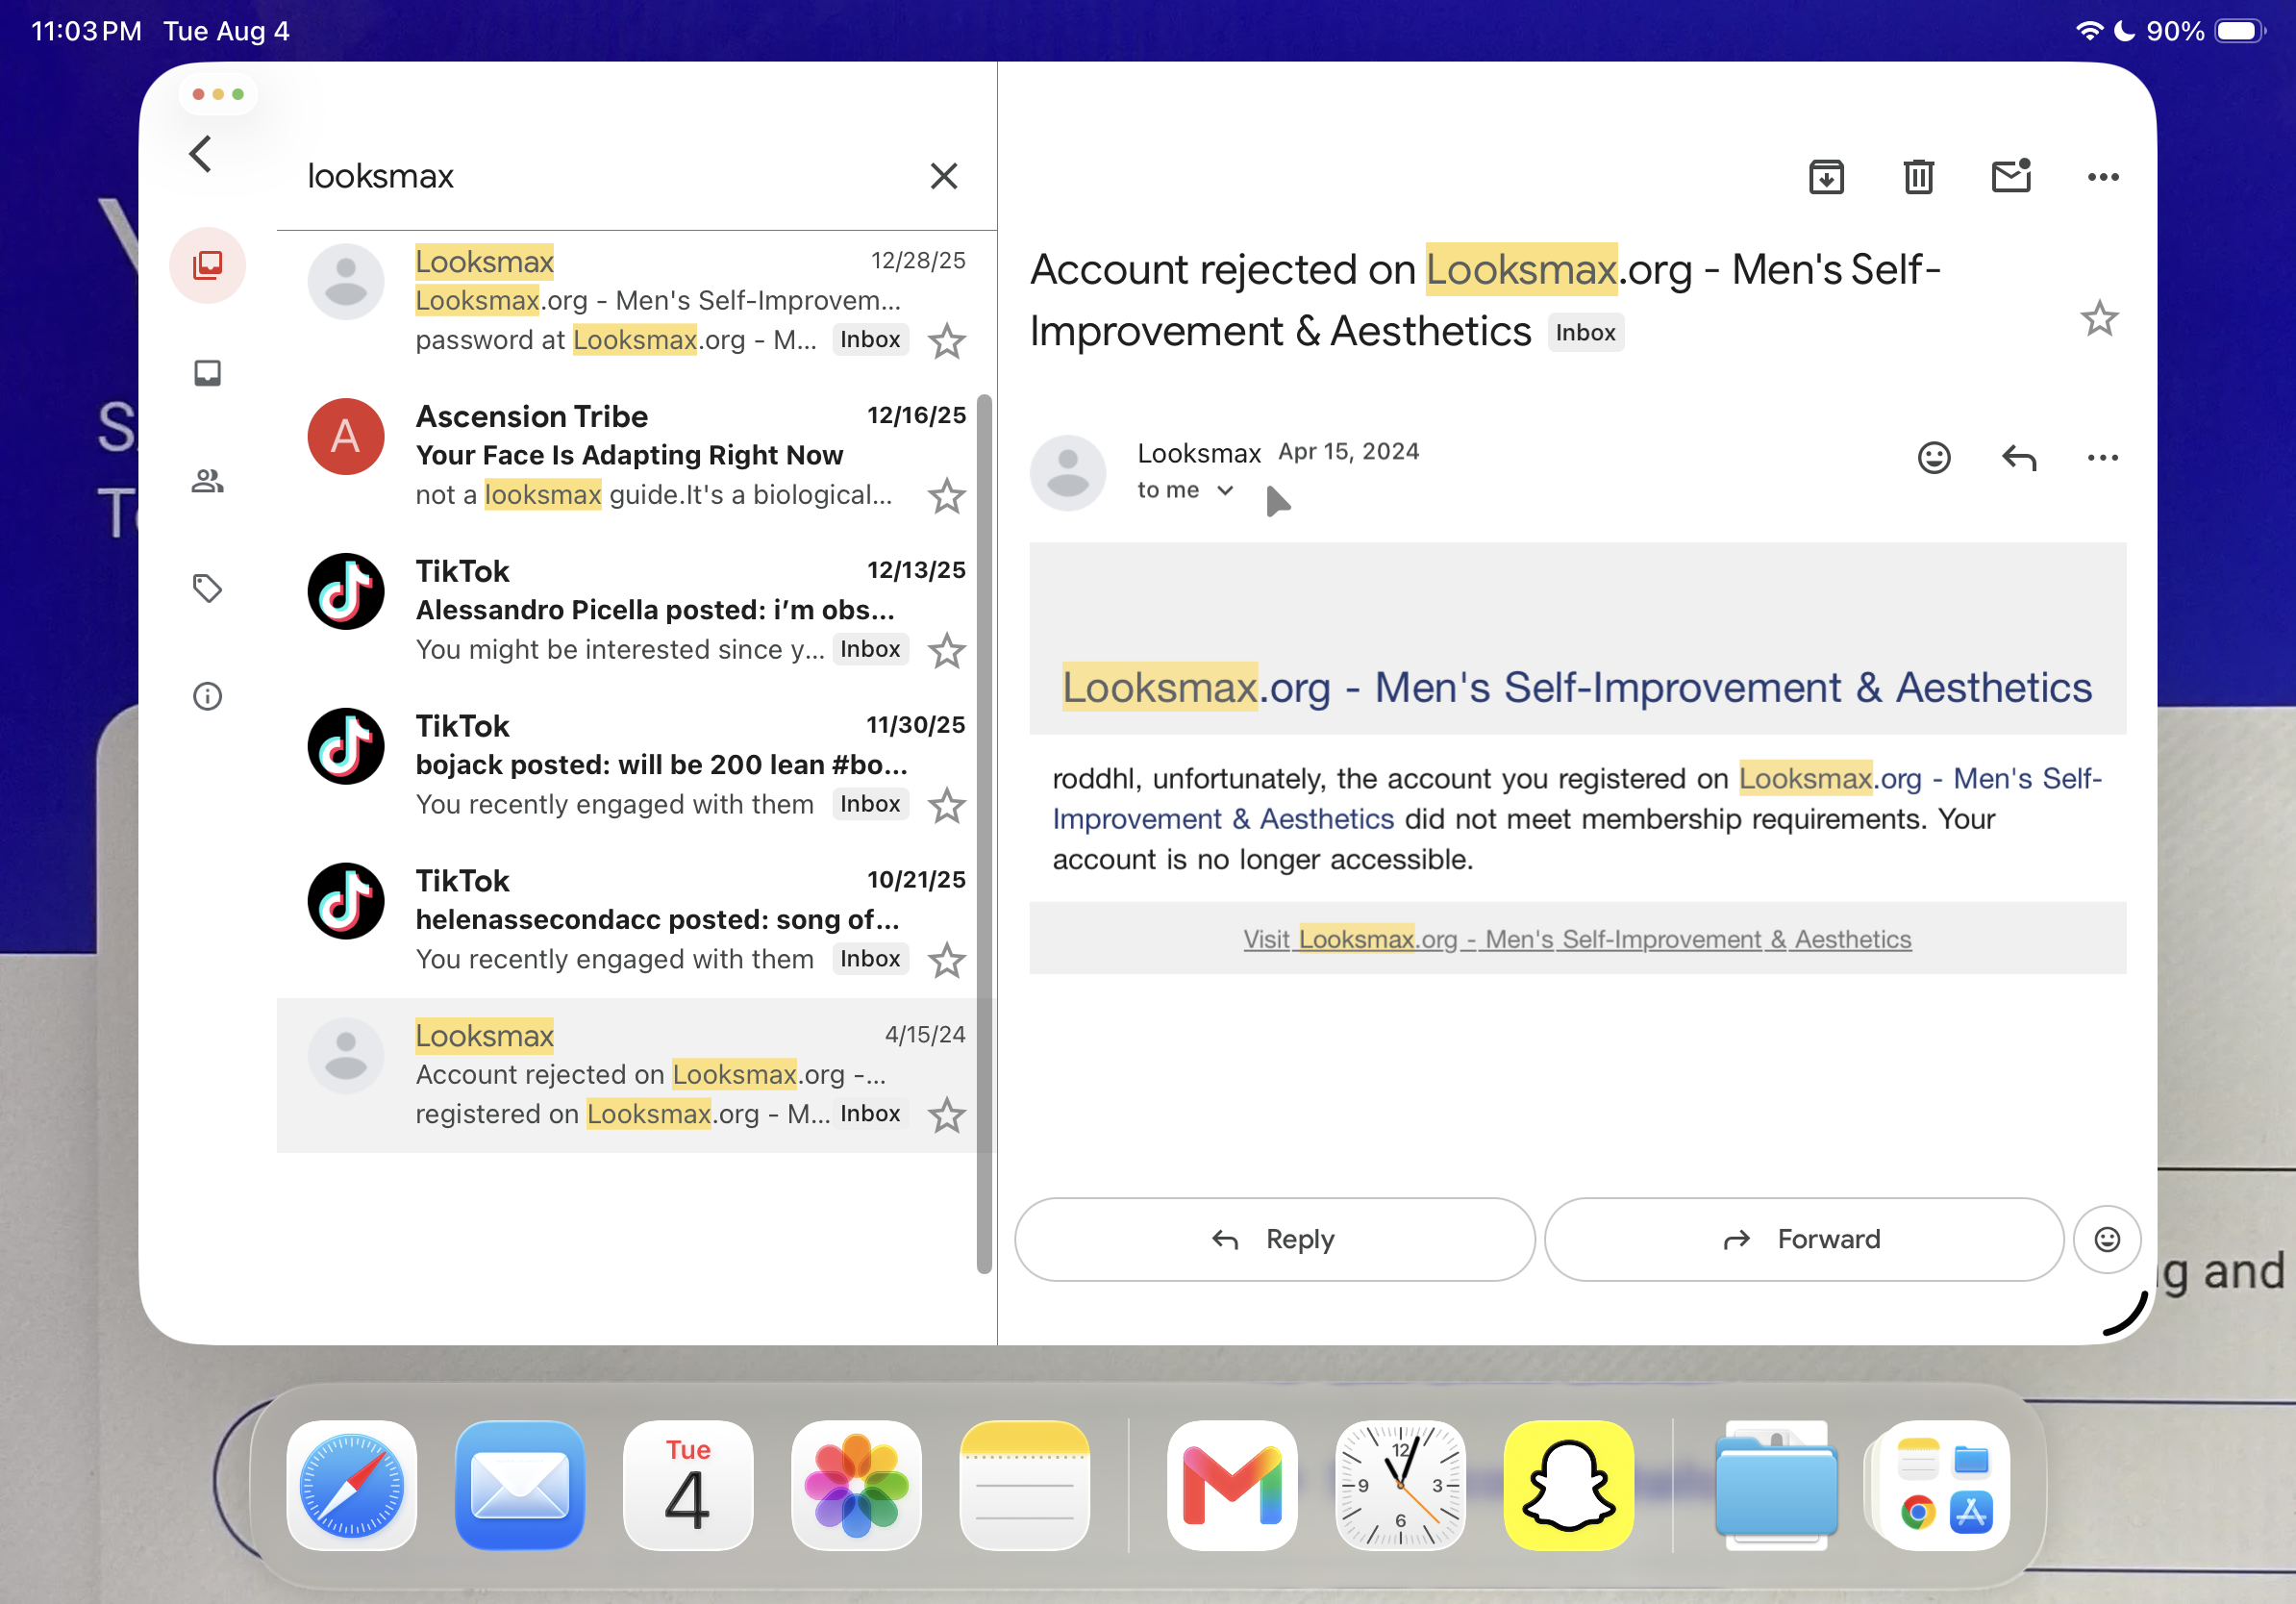This screenshot has height=1604, width=2296.
Task: Star the Ascension Tribe email
Action: (946, 496)
